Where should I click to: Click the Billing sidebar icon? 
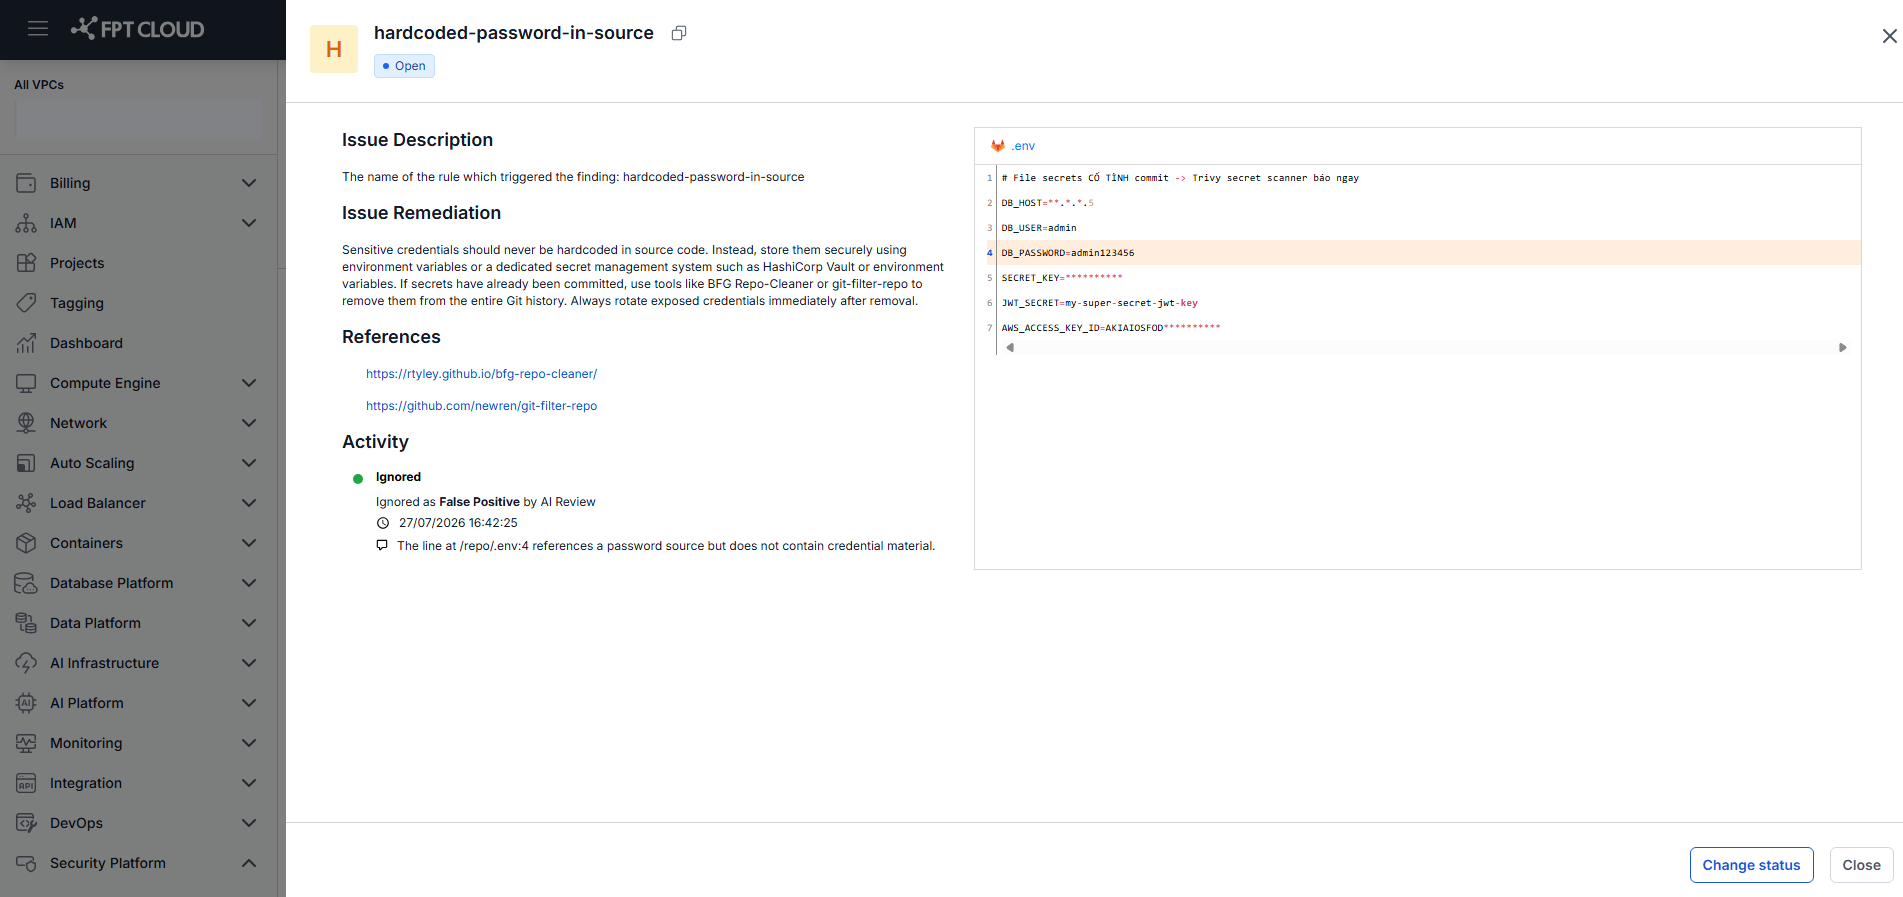[26, 183]
